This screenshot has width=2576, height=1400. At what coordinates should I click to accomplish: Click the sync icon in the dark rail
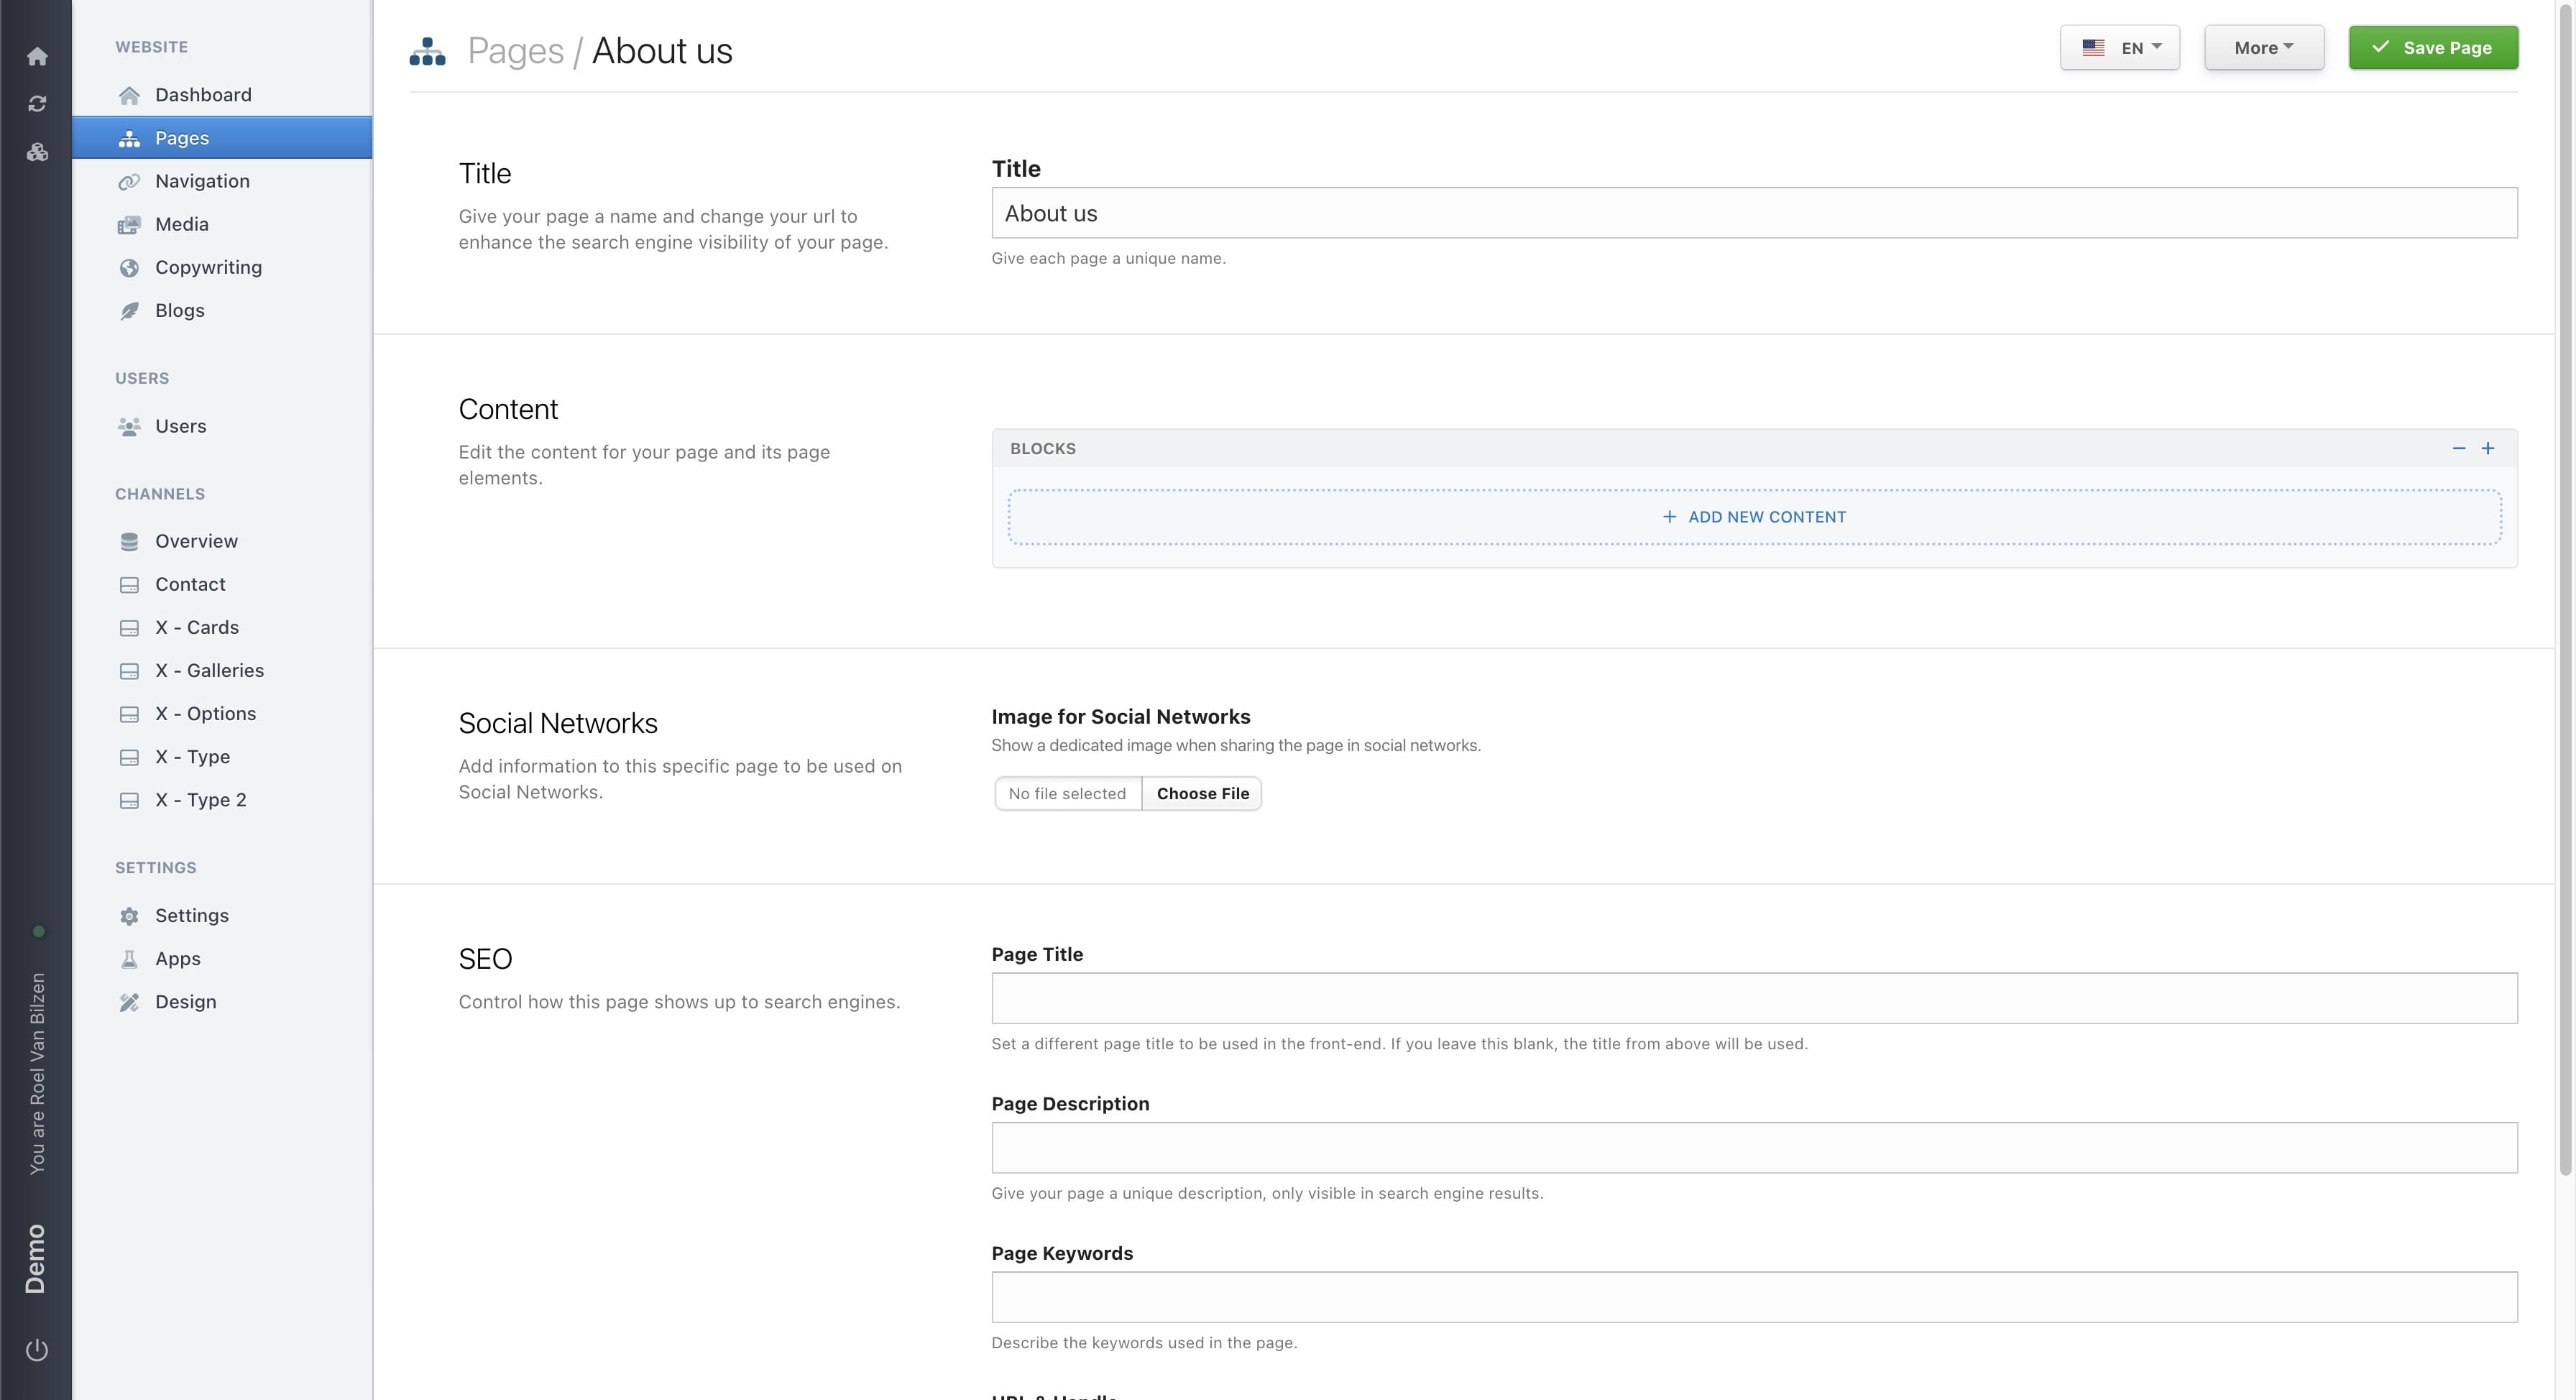click(37, 103)
